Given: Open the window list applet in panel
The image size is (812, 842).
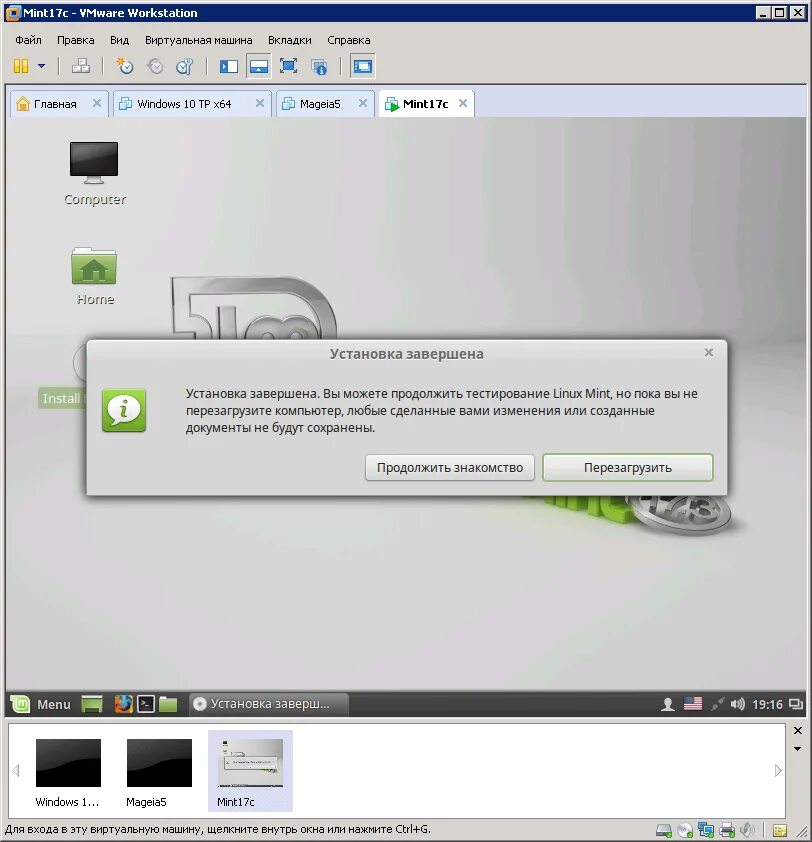Looking at the screenshot, I should tap(796, 704).
